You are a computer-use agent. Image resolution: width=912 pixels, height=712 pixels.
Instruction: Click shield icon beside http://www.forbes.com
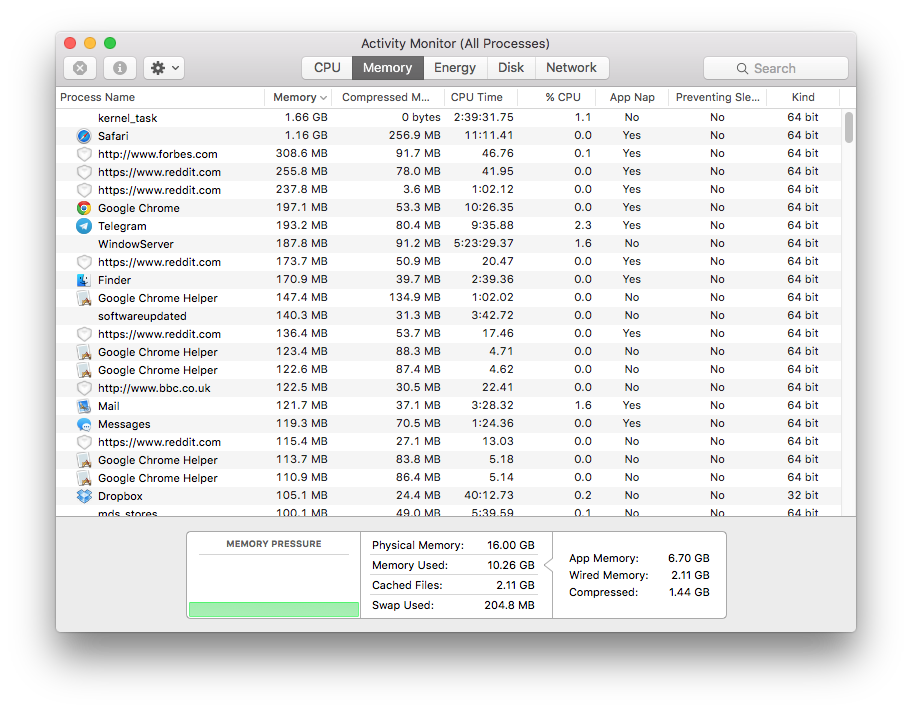pos(84,154)
